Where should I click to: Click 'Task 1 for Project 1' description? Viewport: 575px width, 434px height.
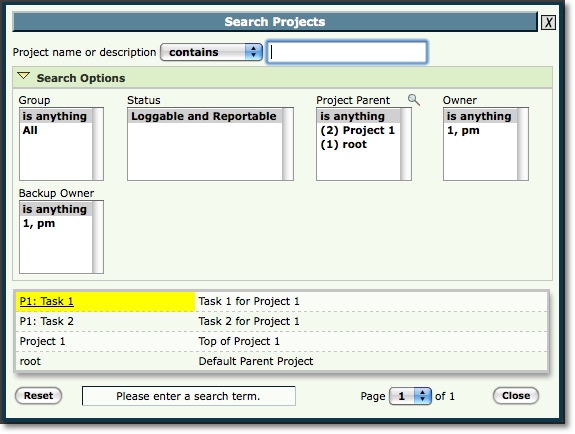[x=249, y=301]
